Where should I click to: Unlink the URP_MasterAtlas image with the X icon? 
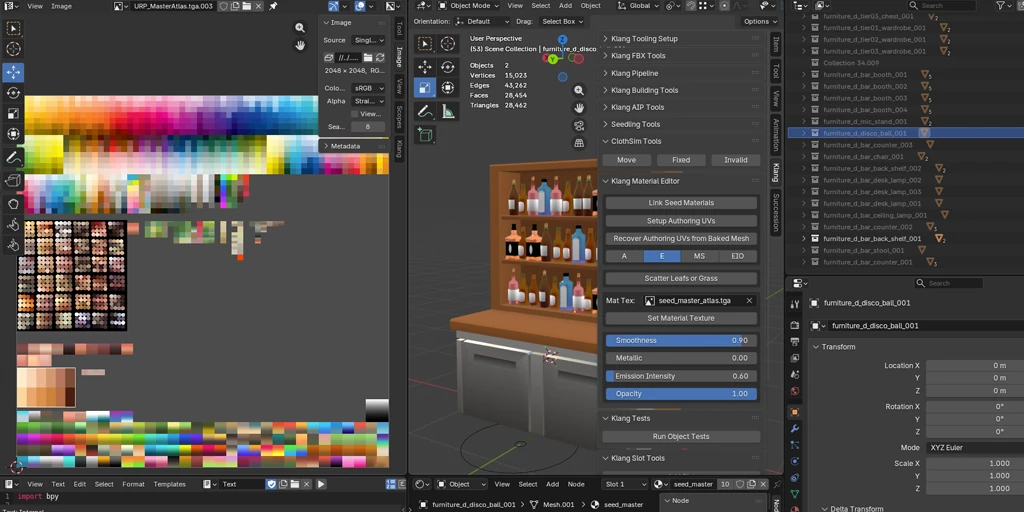(257, 6)
